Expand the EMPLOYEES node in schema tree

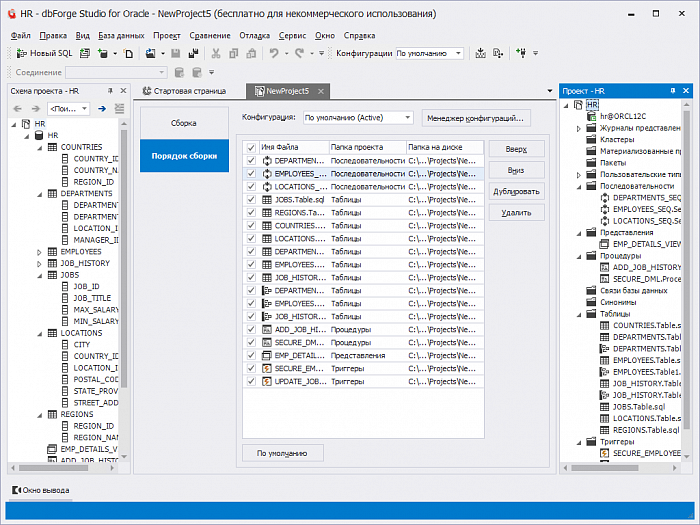pos(40,252)
